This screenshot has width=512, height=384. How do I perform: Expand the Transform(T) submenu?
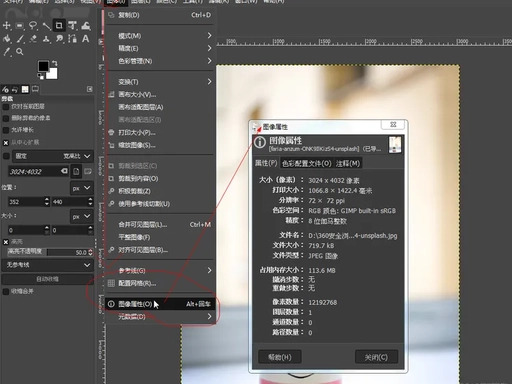(161, 82)
